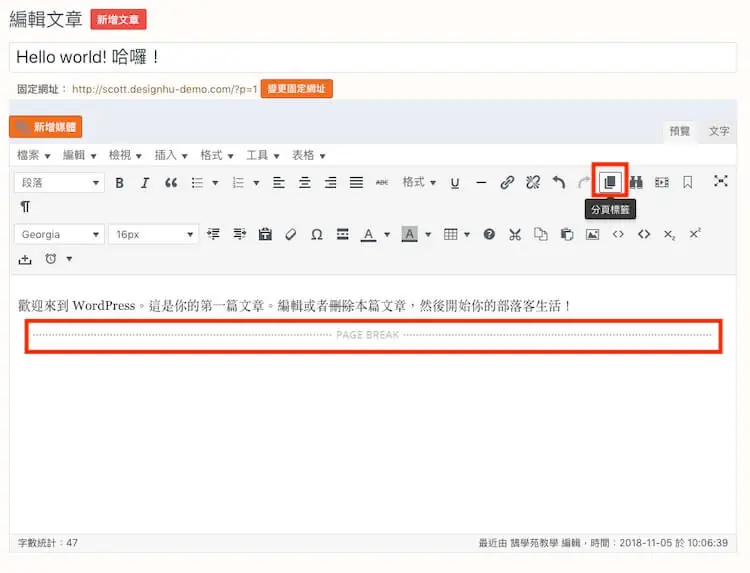Align text right
This screenshot has width=750, height=573.
[331, 183]
